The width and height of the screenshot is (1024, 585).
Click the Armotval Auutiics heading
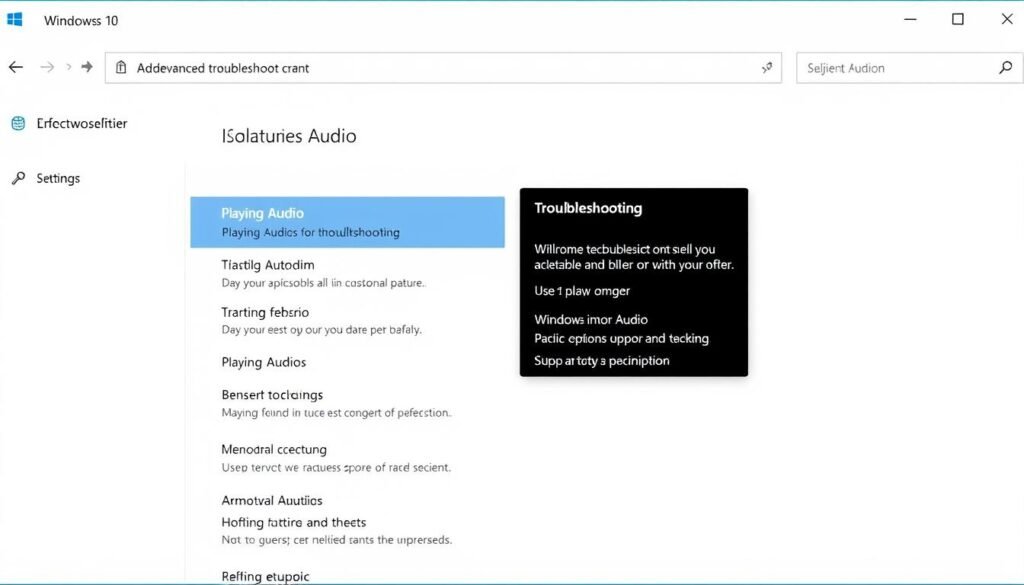(272, 501)
